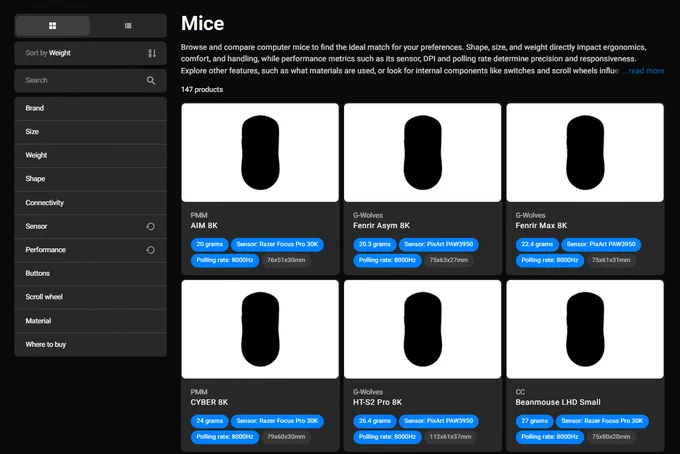The image size is (680, 454).
Task: Click the AIM 8K product title
Action: pos(204,225)
